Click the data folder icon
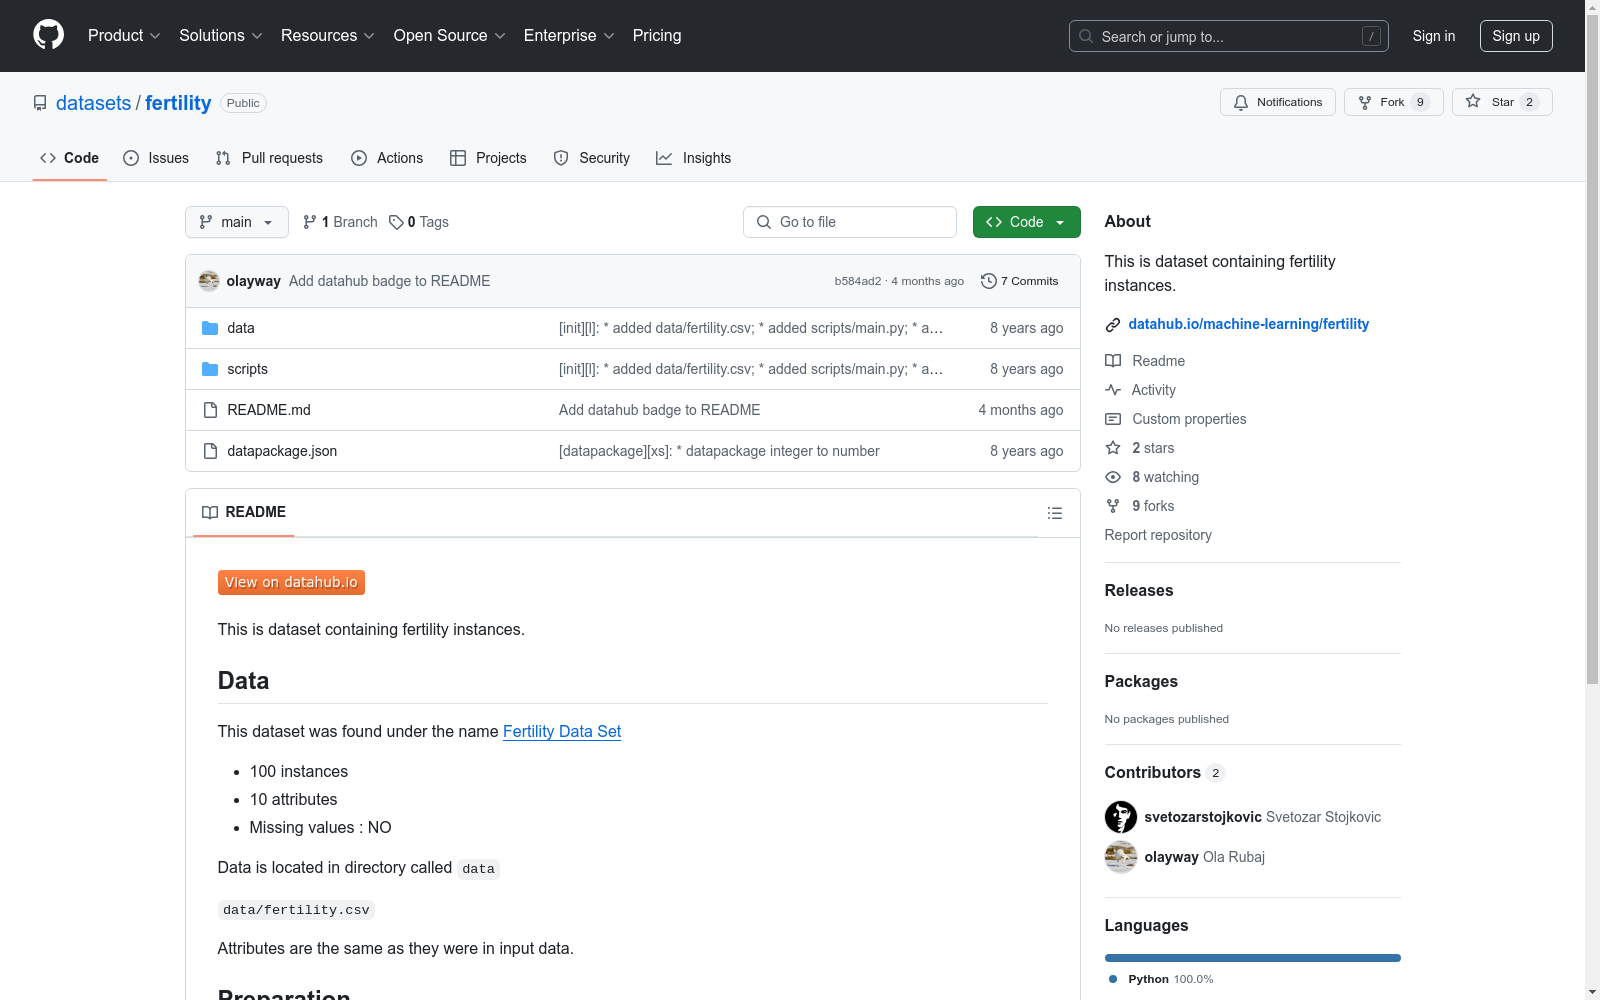1600x1000 pixels. (x=210, y=328)
